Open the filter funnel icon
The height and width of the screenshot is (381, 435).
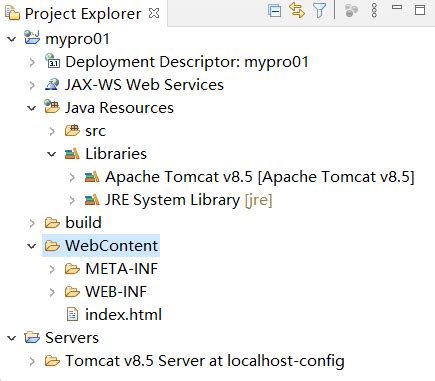[x=319, y=10]
